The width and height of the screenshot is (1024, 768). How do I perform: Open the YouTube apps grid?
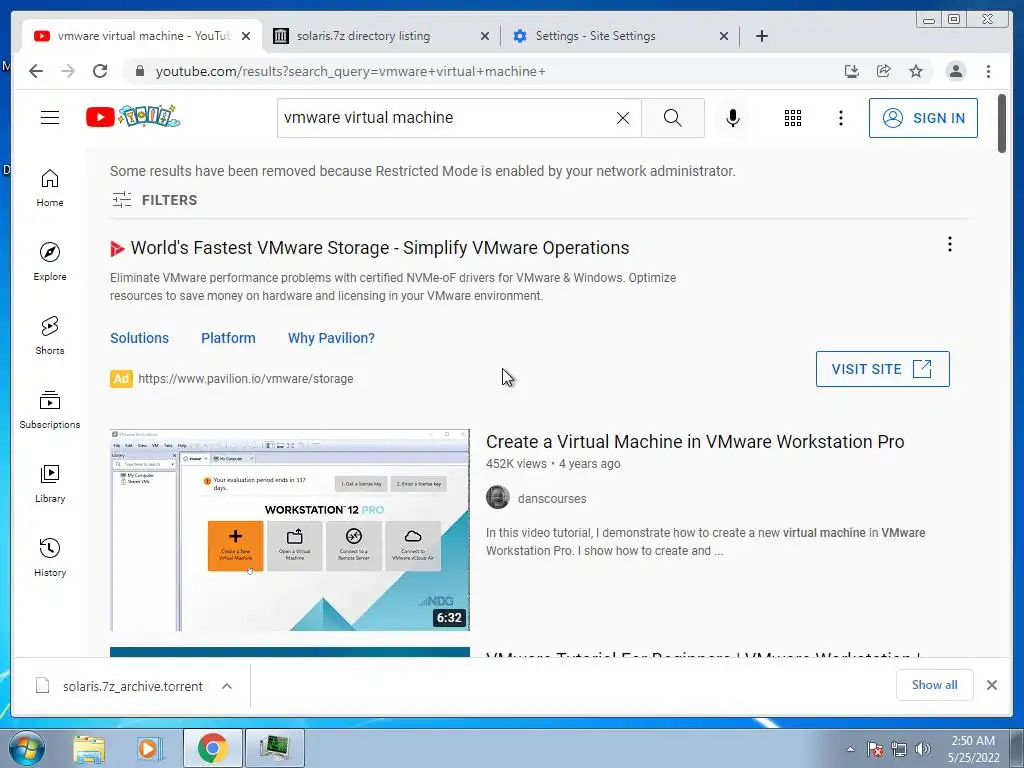(x=792, y=118)
